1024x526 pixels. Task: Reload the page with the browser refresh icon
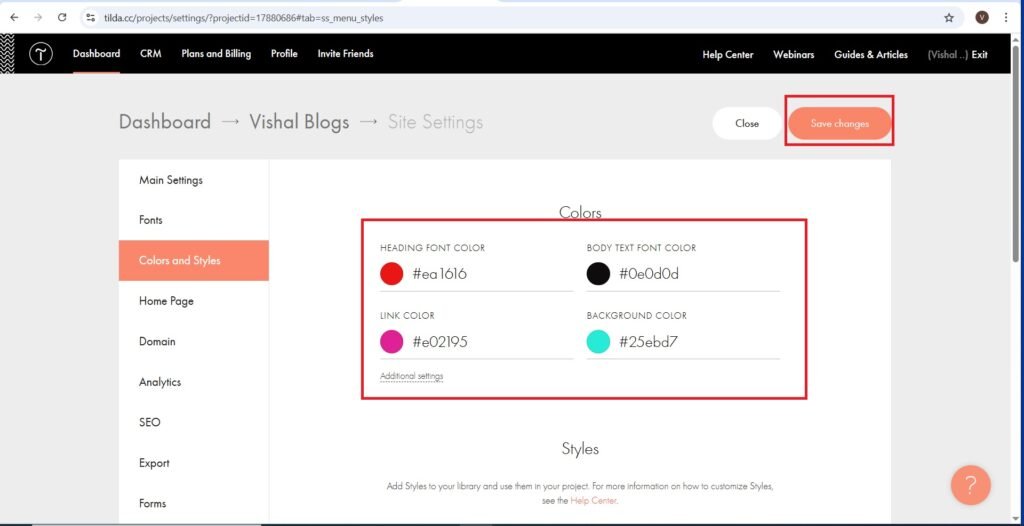click(x=62, y=17)
